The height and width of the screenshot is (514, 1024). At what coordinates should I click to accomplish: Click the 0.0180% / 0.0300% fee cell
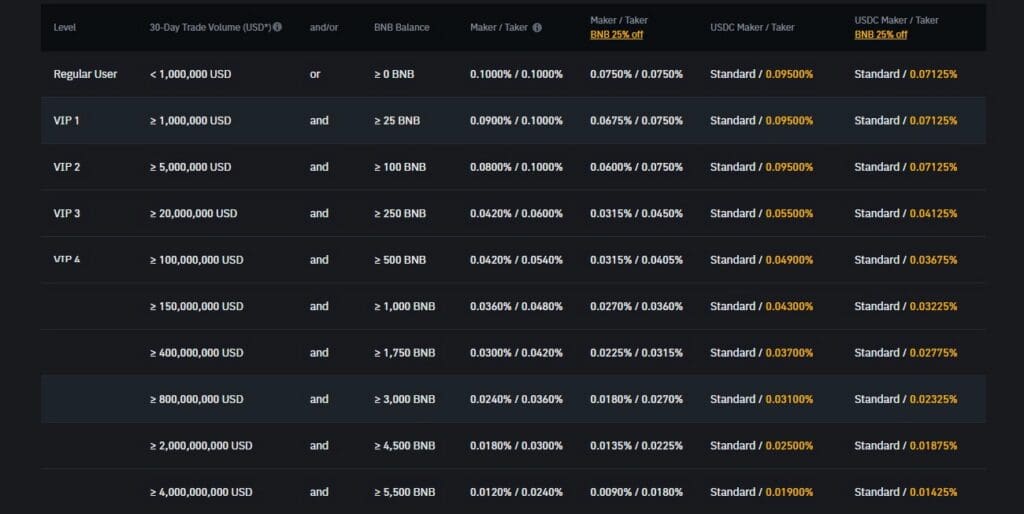(x=516, y=445)
